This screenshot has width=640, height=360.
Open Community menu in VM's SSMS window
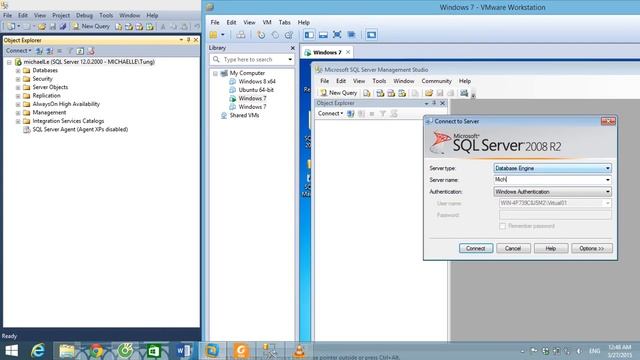click(x=436, y=81)
